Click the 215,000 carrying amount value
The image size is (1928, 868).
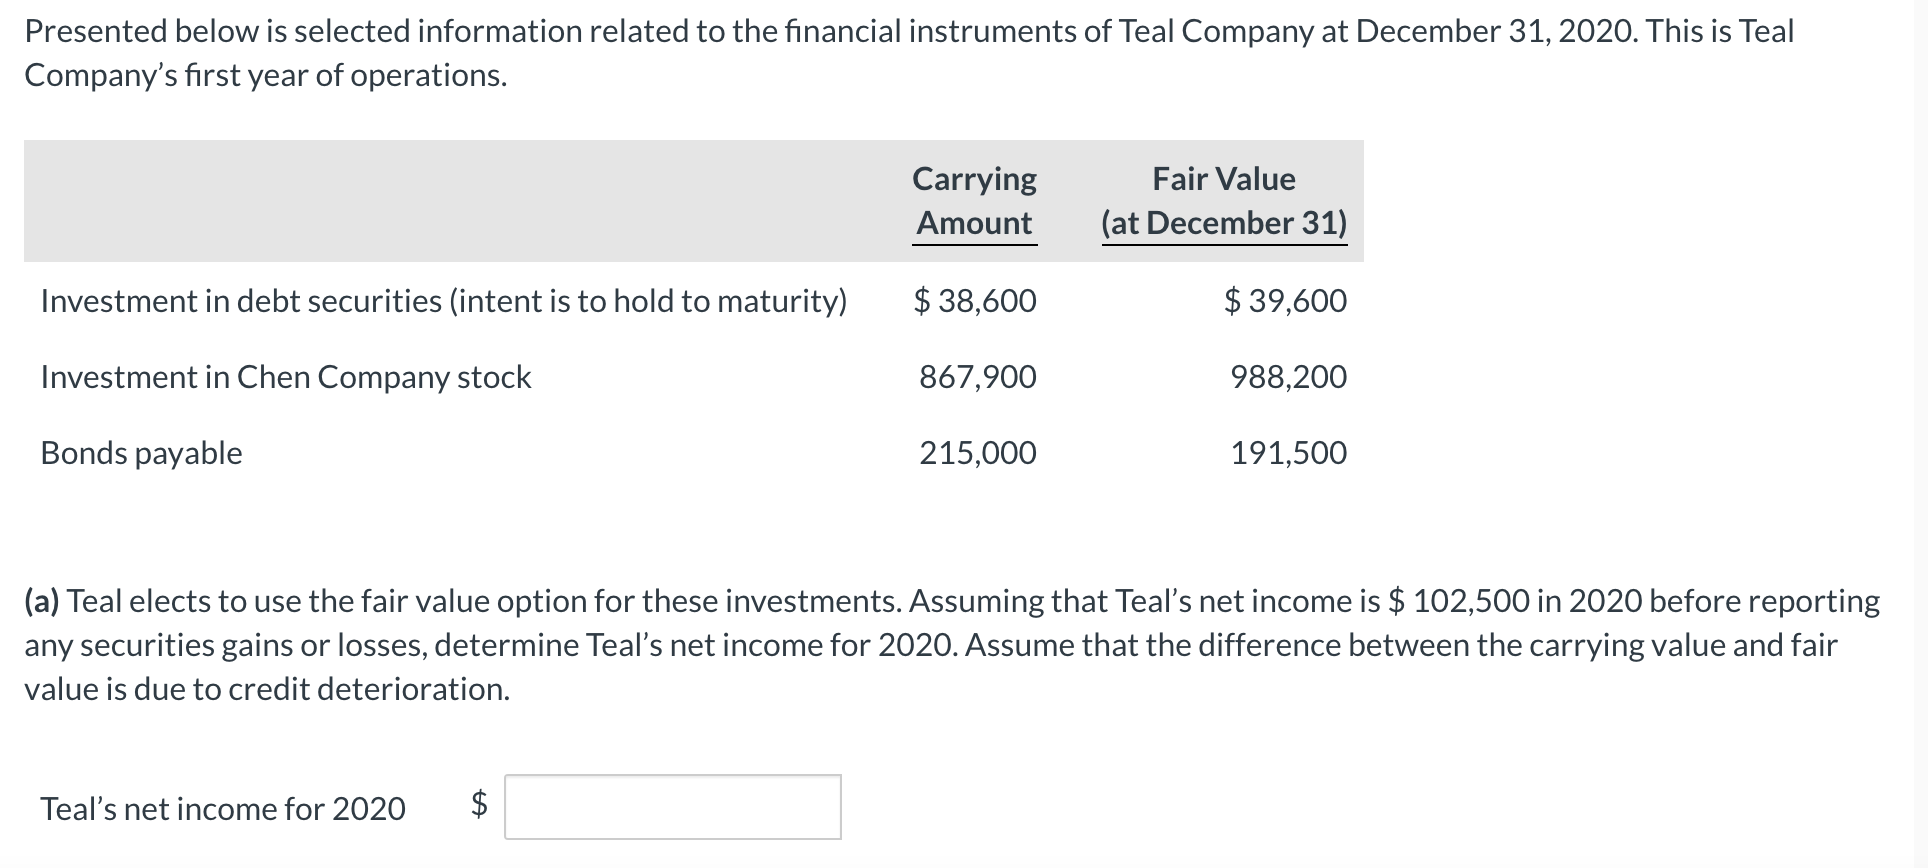point(977,453)
